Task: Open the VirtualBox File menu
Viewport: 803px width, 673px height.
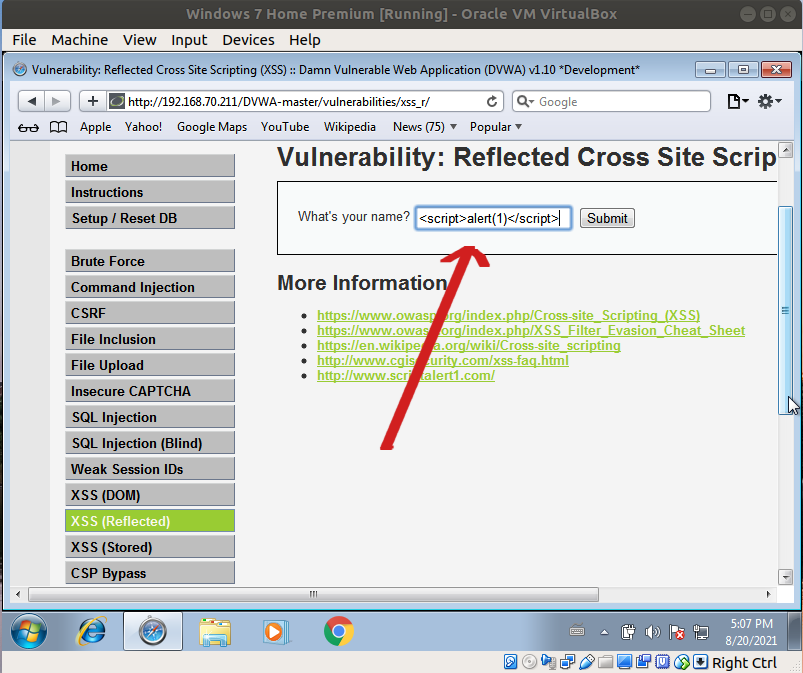Action: tap(24, 40)
